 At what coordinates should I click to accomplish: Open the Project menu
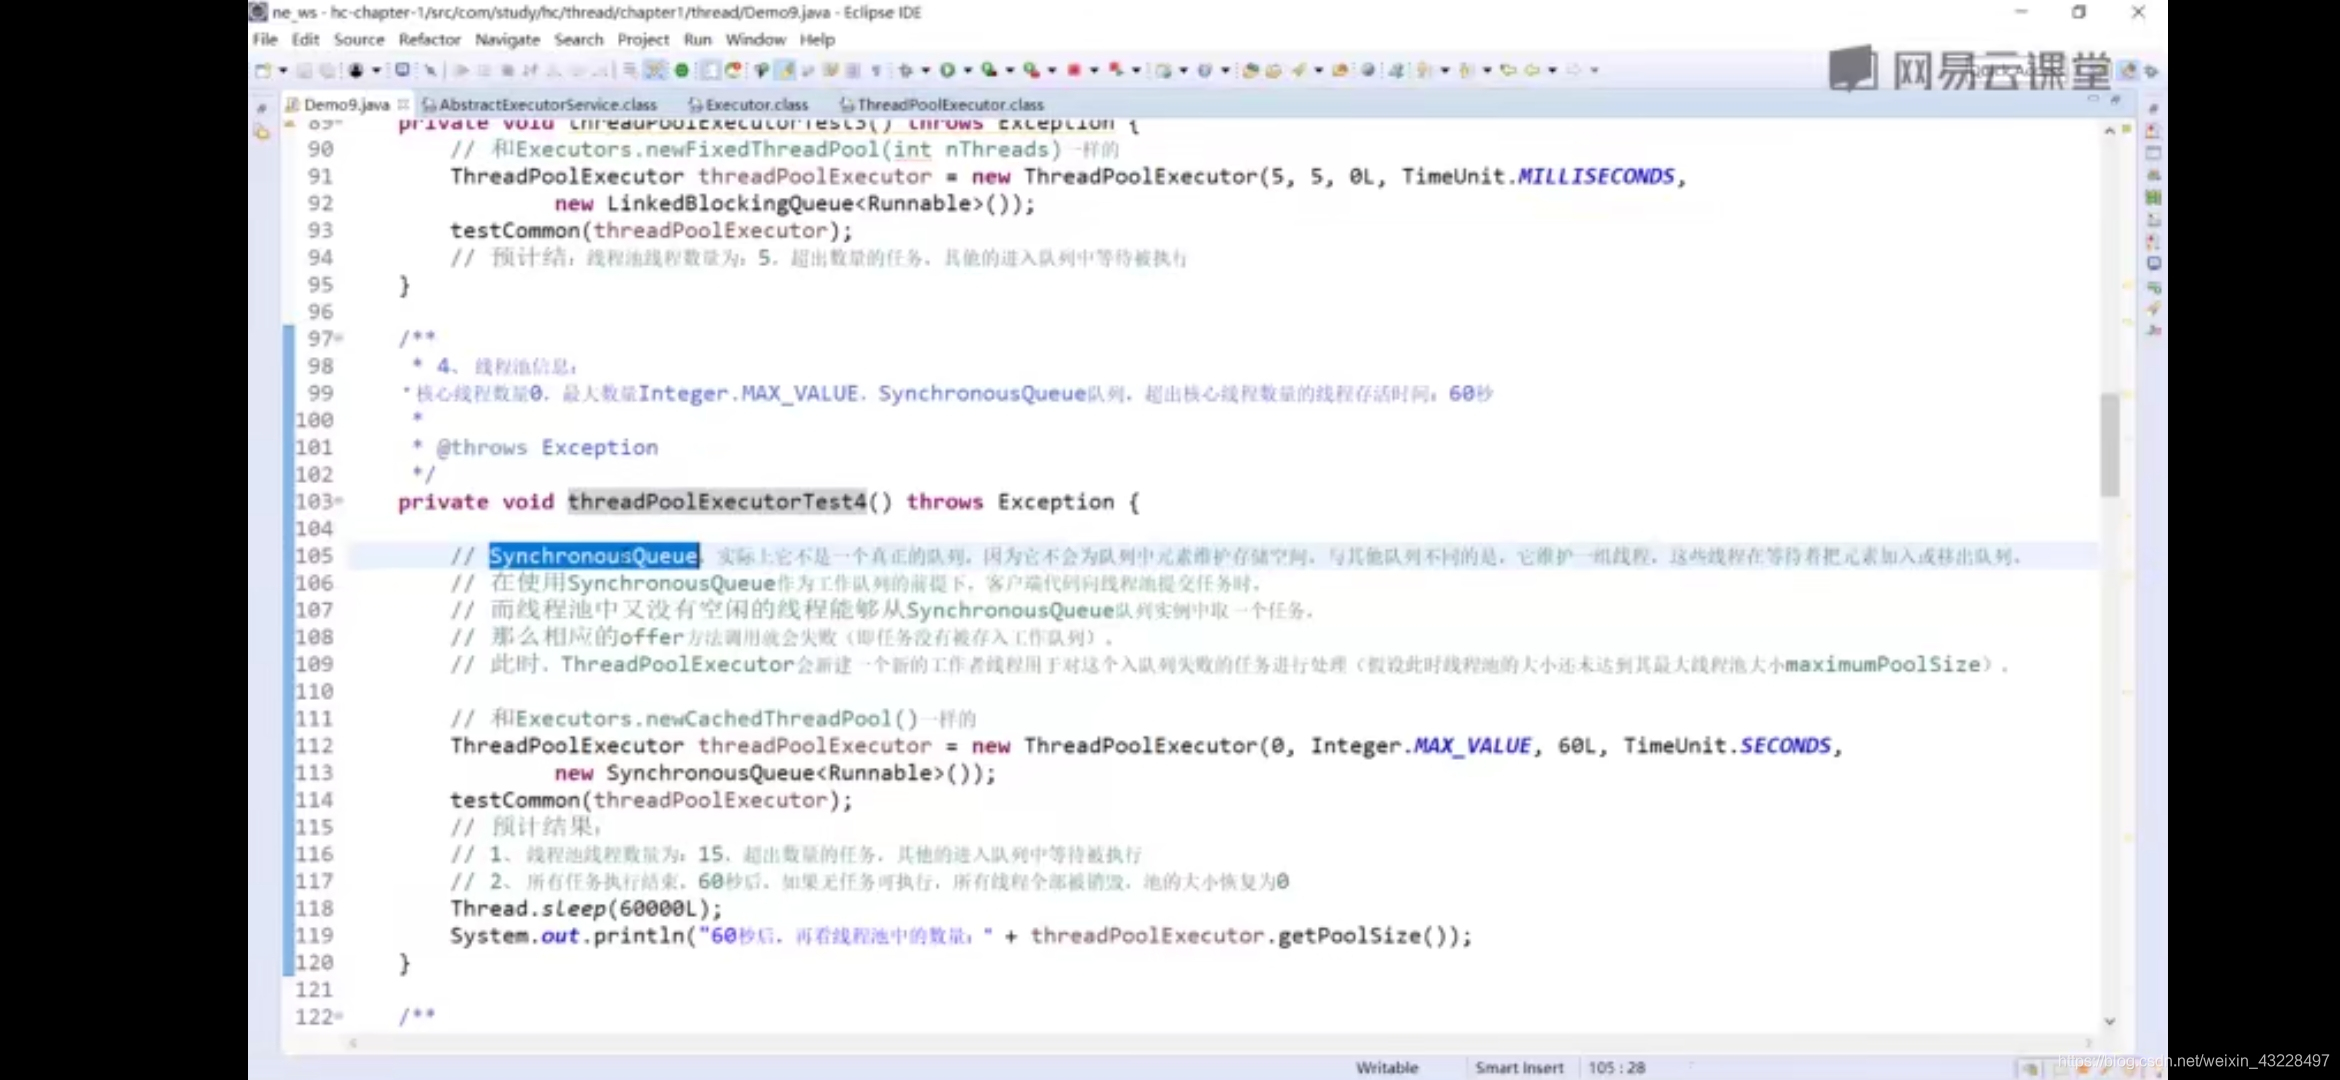(x=643, y=39)
